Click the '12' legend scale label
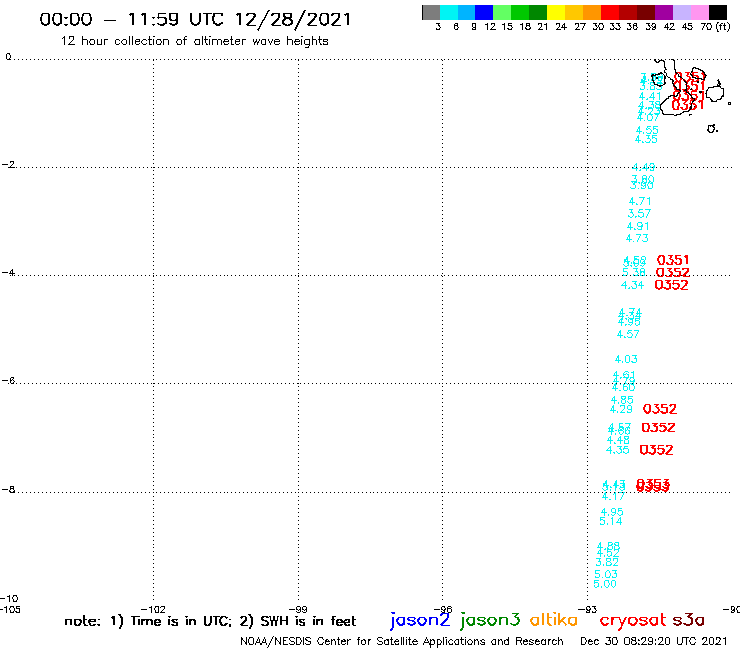This screenshot has height=650, width=740. [x=490, y=27]
